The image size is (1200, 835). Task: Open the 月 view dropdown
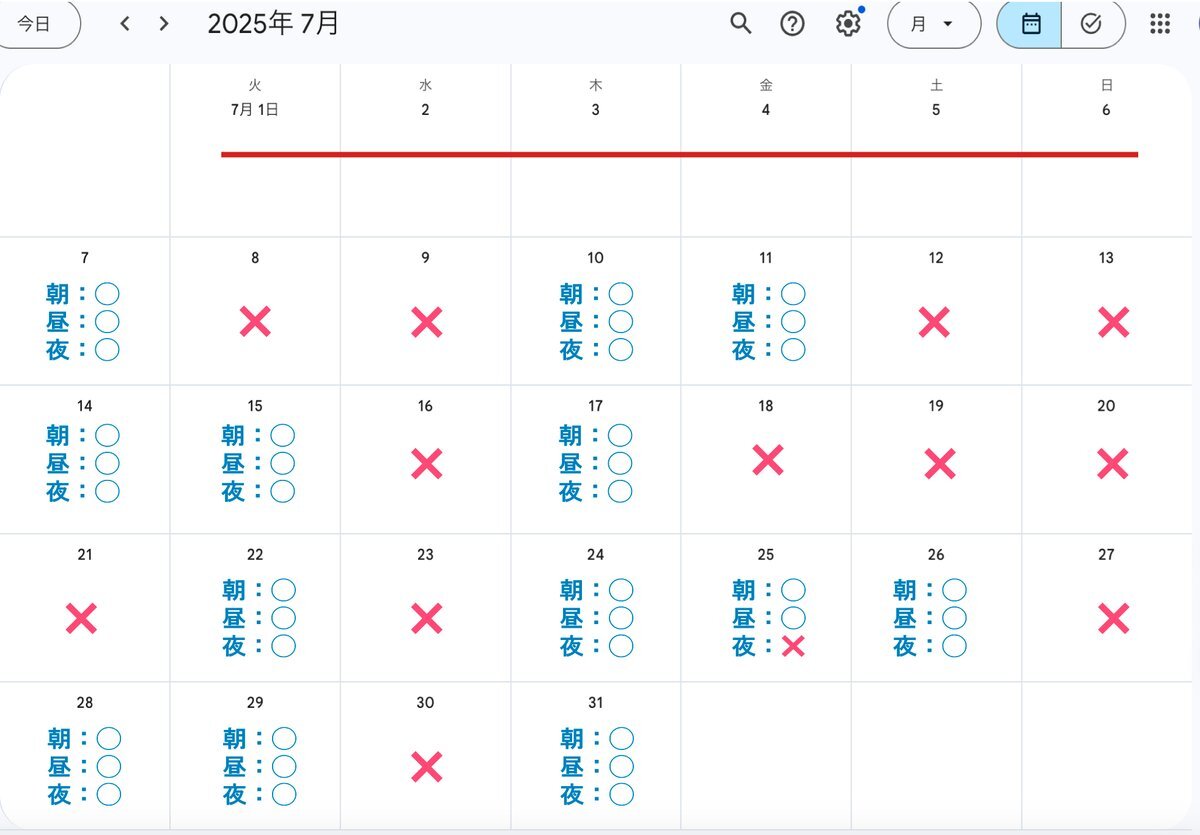932,24
